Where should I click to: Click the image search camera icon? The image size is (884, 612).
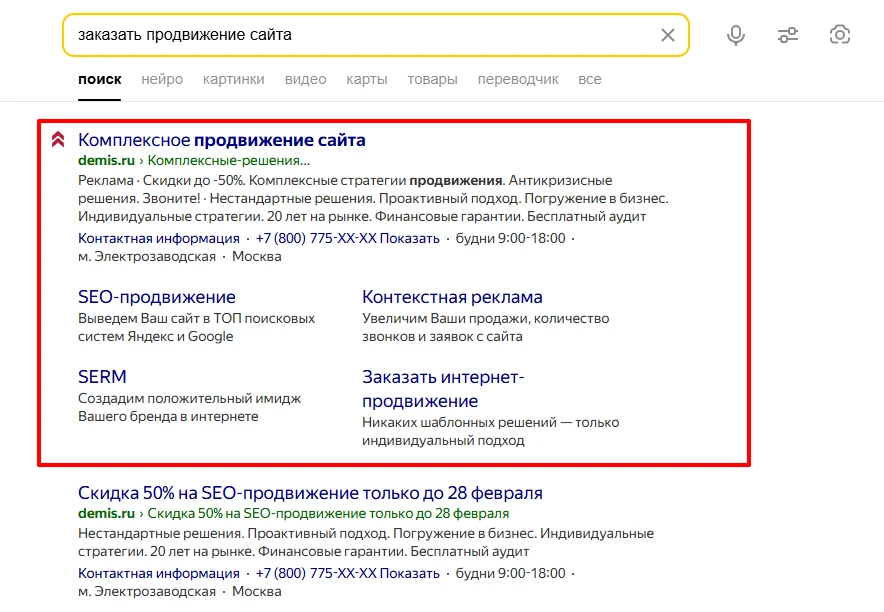pyautogui.click(x=840, y=35)
